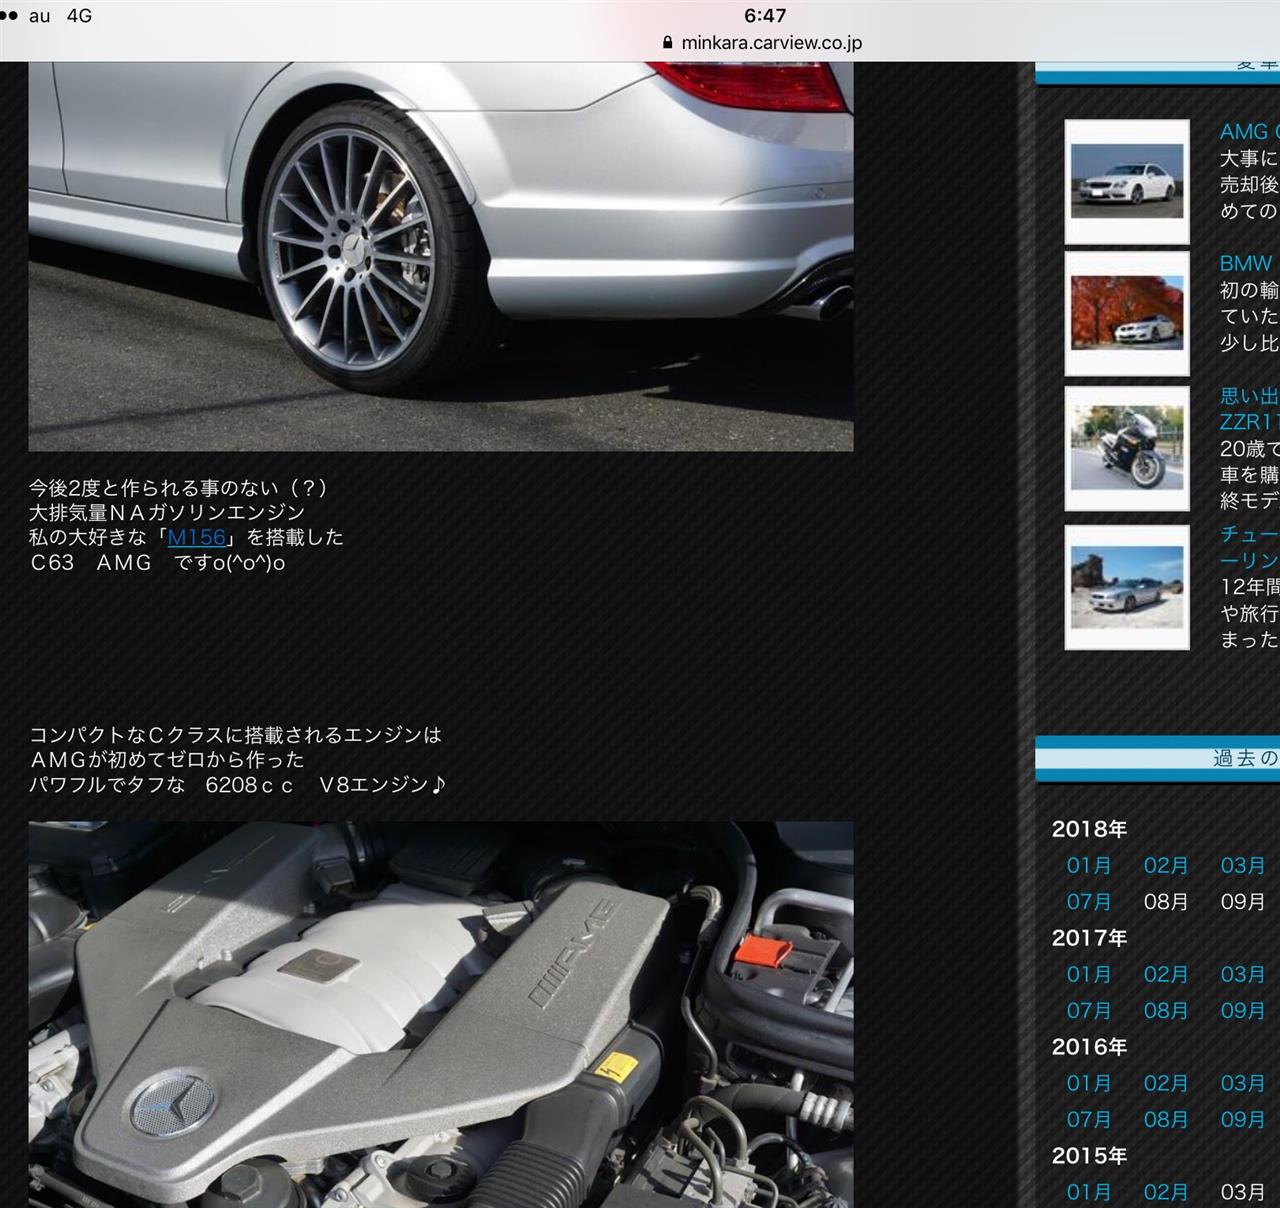Viewport: 1280px width, 1208px height.
Task: Open 2018年 02月 archive
Action: click(1166, 866)
